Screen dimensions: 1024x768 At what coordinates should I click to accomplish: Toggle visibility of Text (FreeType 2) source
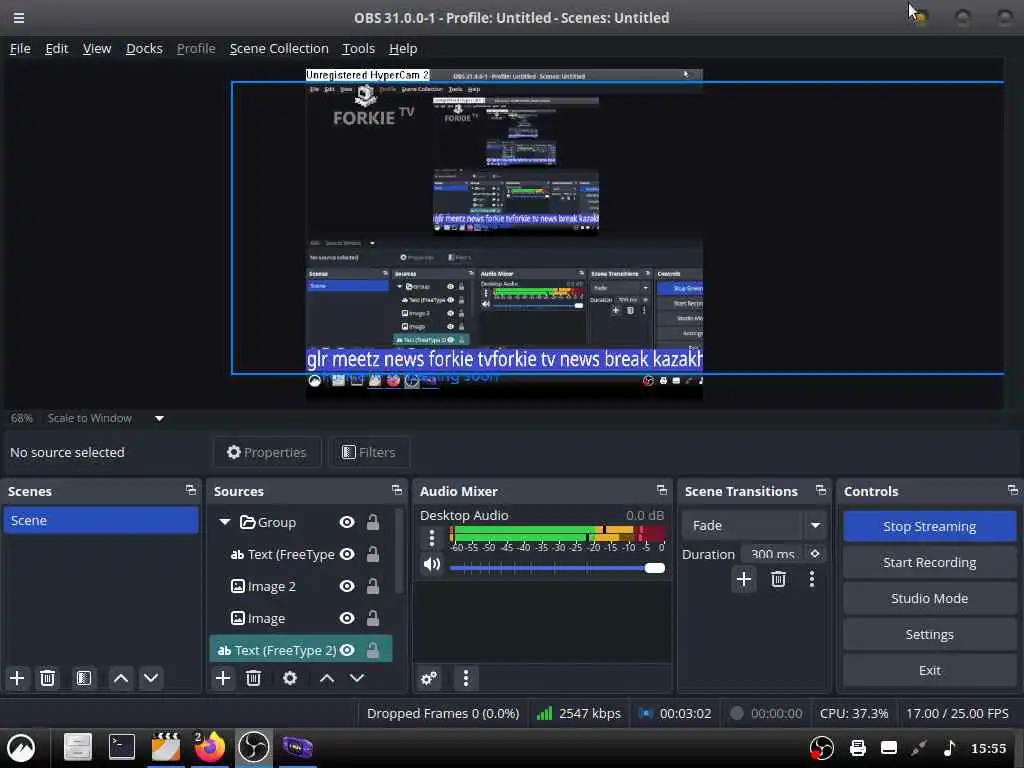[347, 650]
